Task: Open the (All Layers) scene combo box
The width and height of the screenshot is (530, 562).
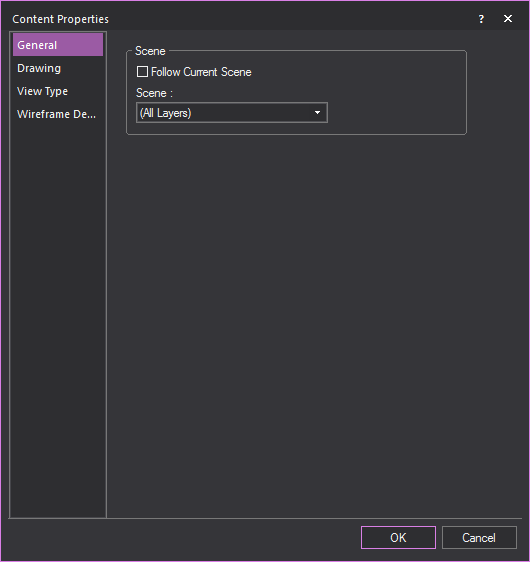Action: (x=232, y=113)
